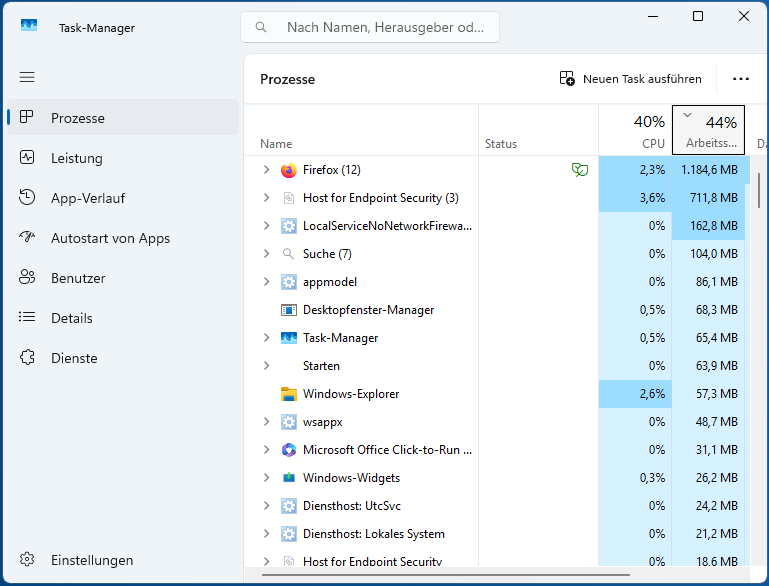Click the vertical scrollbar thumb of process list
769x586 pixels.
click(759, 190)
